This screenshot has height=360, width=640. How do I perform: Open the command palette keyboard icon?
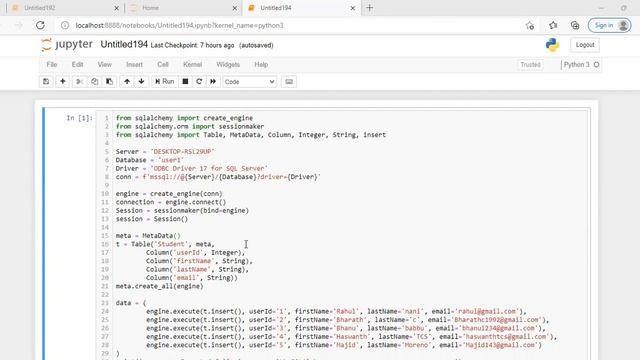[289, 82]
